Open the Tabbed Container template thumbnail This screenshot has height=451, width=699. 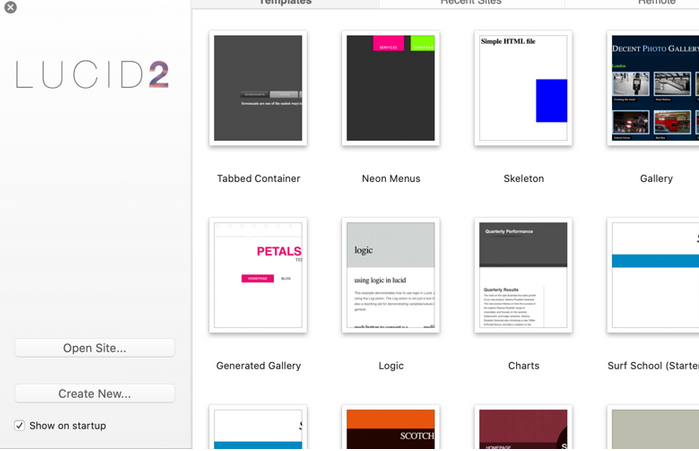[x=258, y=88]
